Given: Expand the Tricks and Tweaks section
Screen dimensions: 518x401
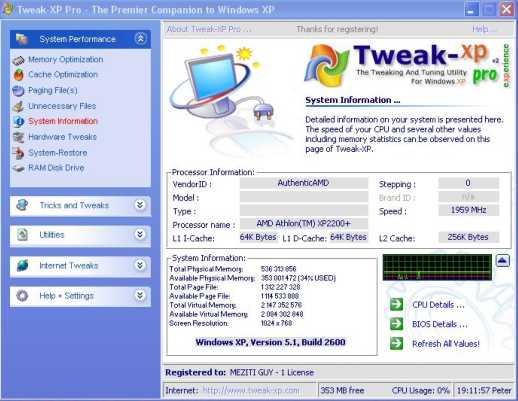Looking at the screenshot, I should pyautogui.click(x=140, y=205).
